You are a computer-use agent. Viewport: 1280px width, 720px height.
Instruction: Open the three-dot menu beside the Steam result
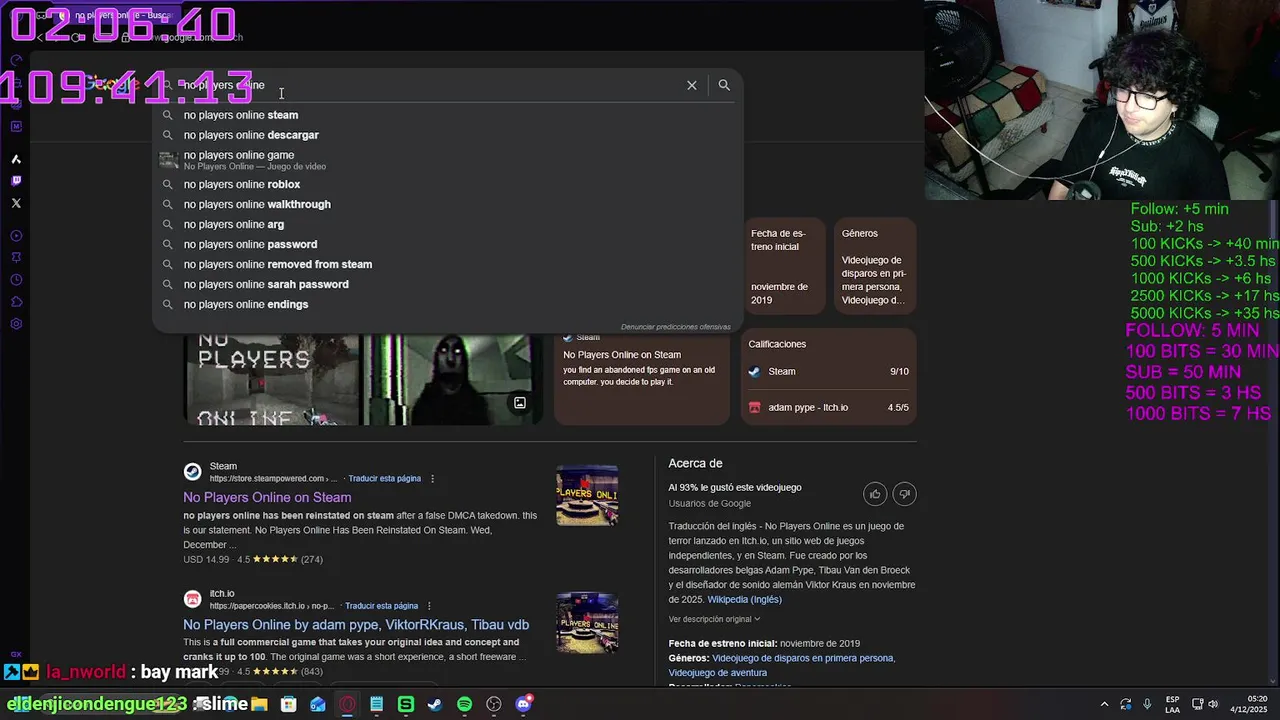pyautogui.click(x=432, y=478)
